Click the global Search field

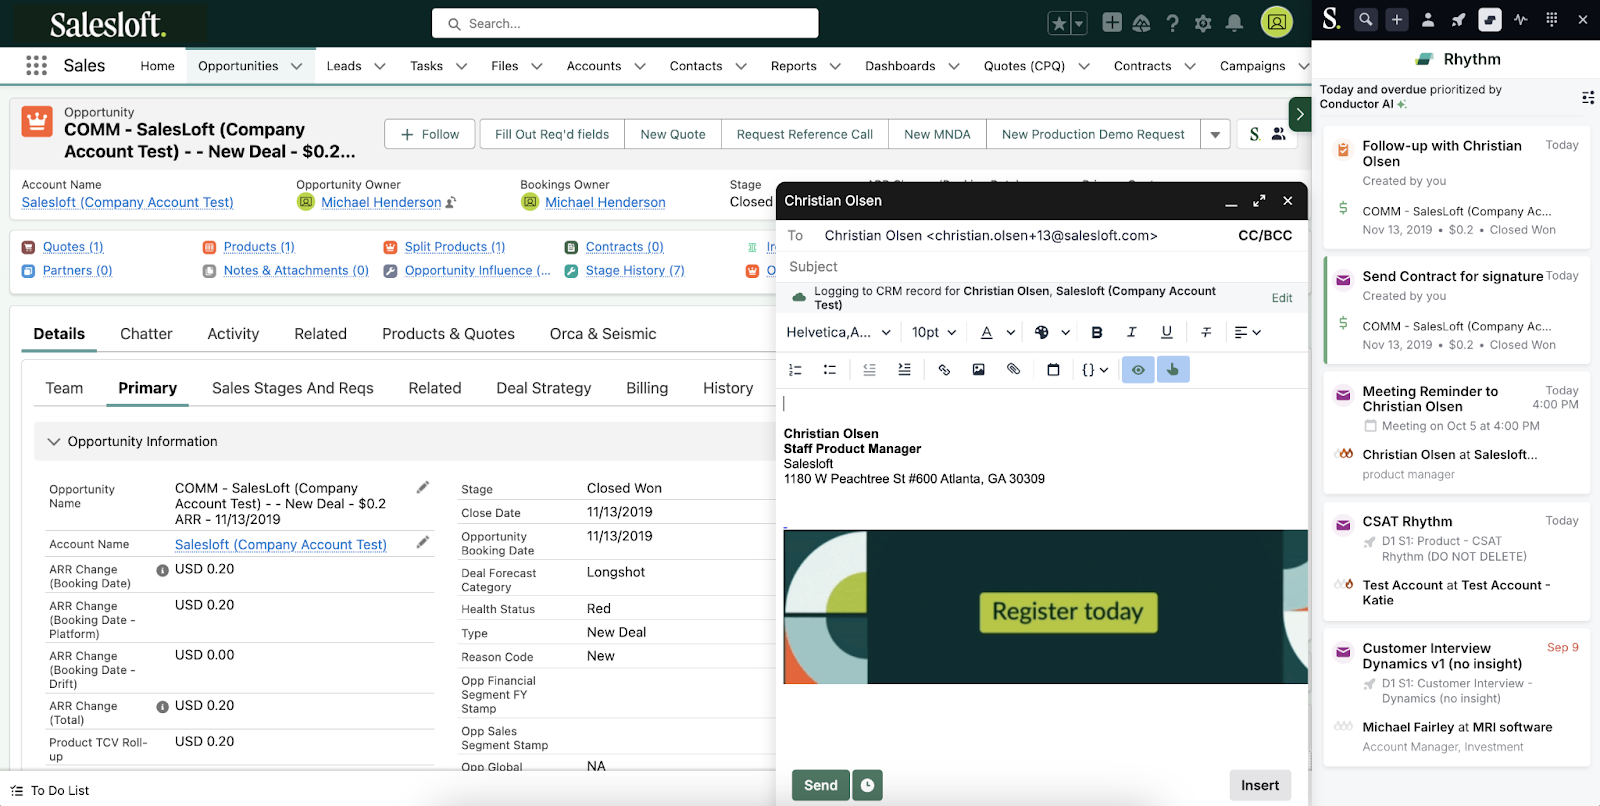click(625, 23)
